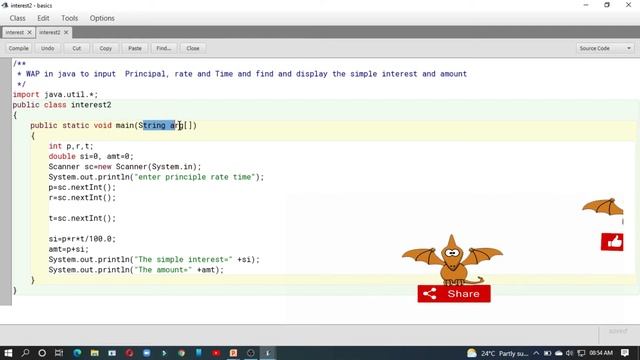The height and width of the screenshot is (360, 640).
Task: Click the active BlueJ taskbar icon
Action: [268, 353]
